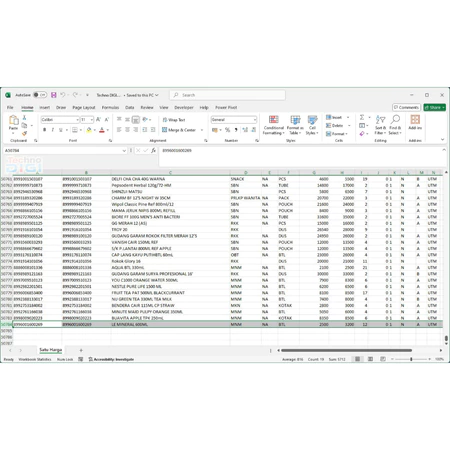Switch to the Insert tab
Image resolution: width=450 pixels, height=450 pixels.
tap(45, 107)
